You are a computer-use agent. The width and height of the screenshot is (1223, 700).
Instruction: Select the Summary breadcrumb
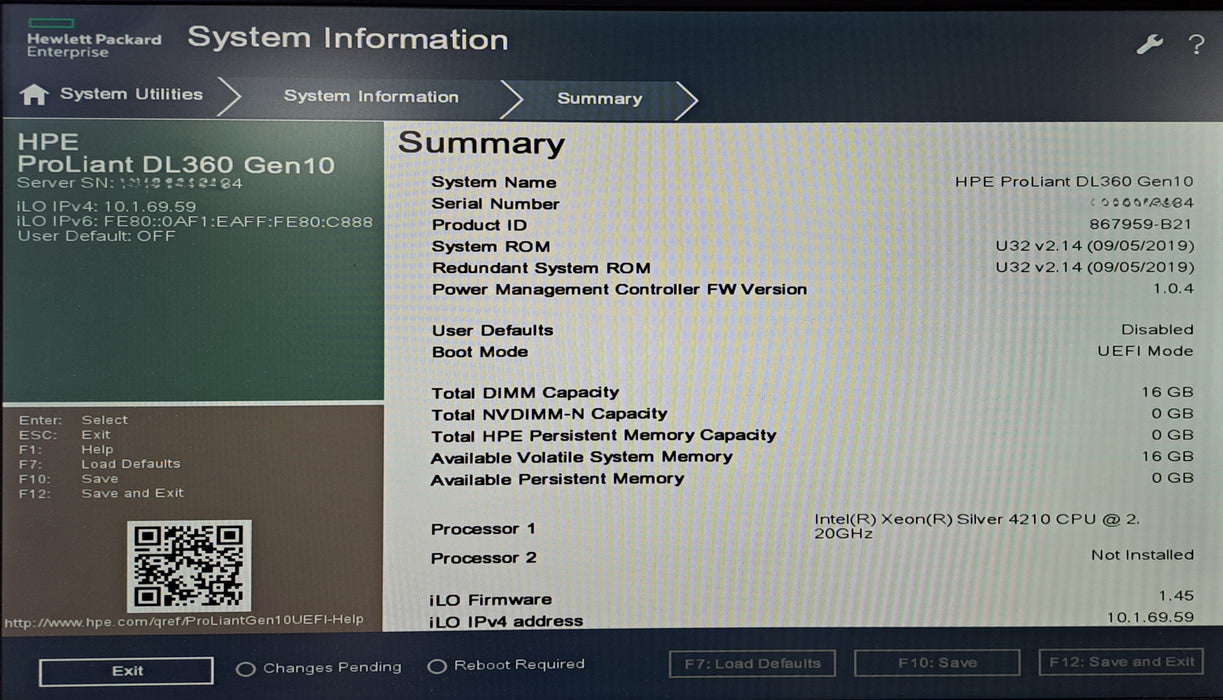(x=599, y=99)
